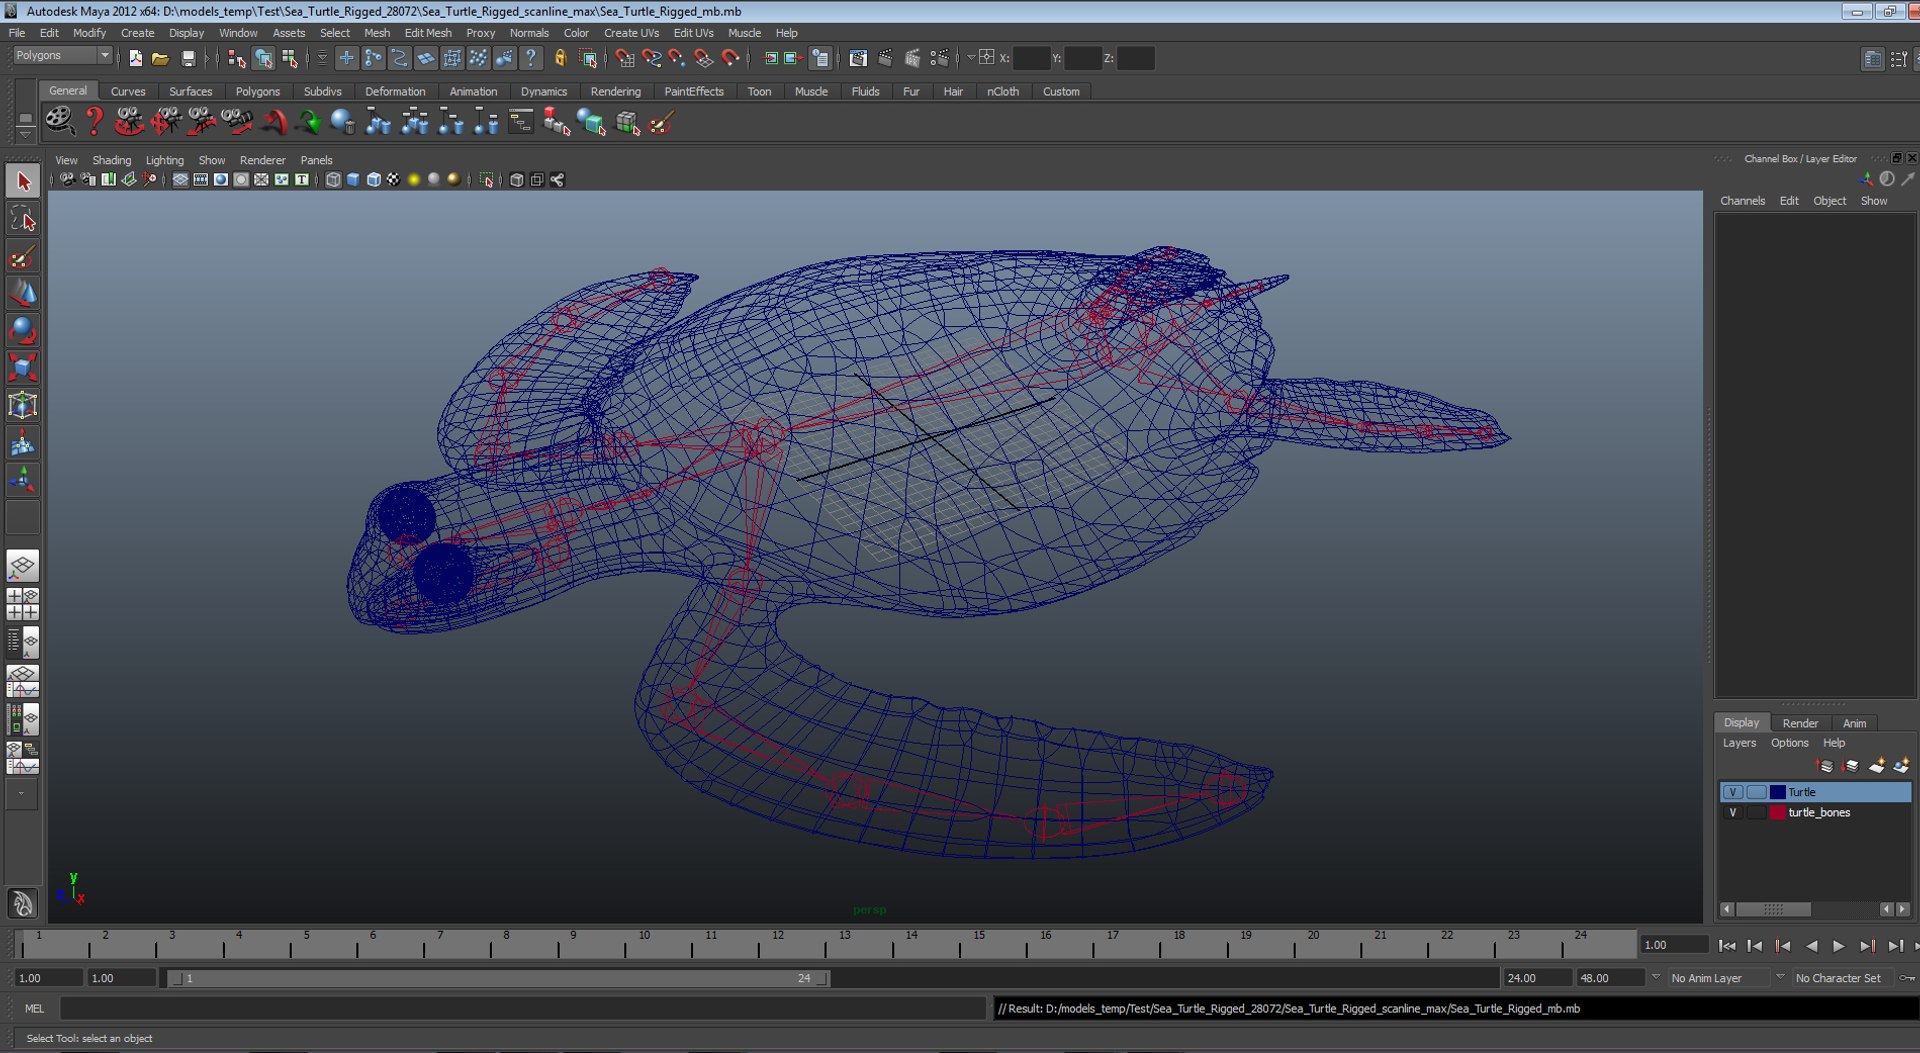The height and width of the screenshot is (1053, 1920).
Task: Switch to the Anim layer tab
Action: (1854, 723)
